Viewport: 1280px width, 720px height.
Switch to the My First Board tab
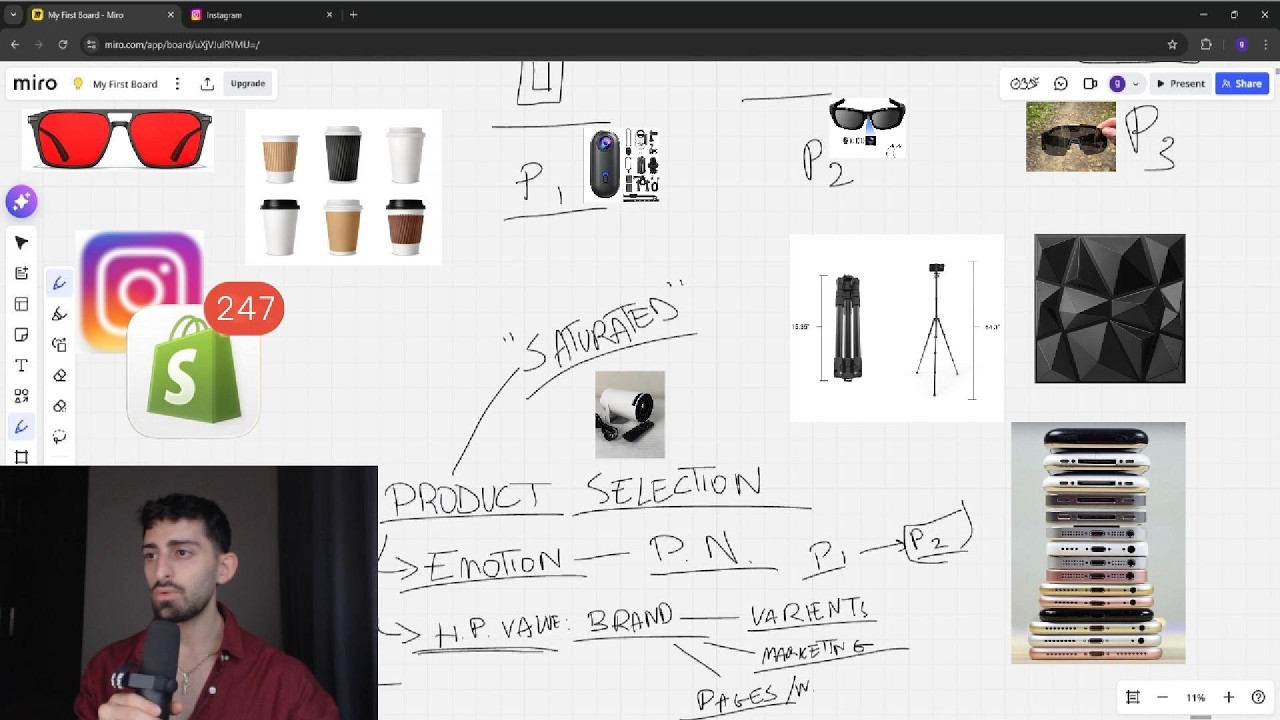103,15
